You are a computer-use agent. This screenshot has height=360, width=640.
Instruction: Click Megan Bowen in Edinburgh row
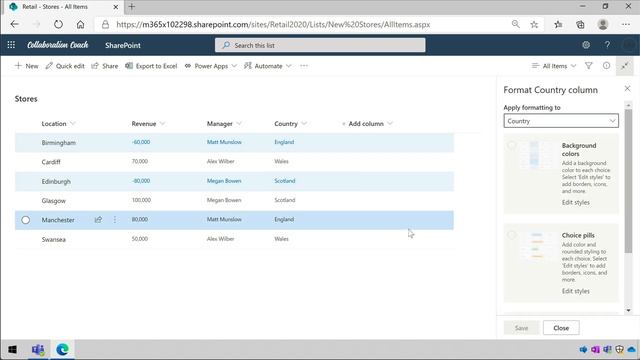pyautogui.click(x=224, y=181)
